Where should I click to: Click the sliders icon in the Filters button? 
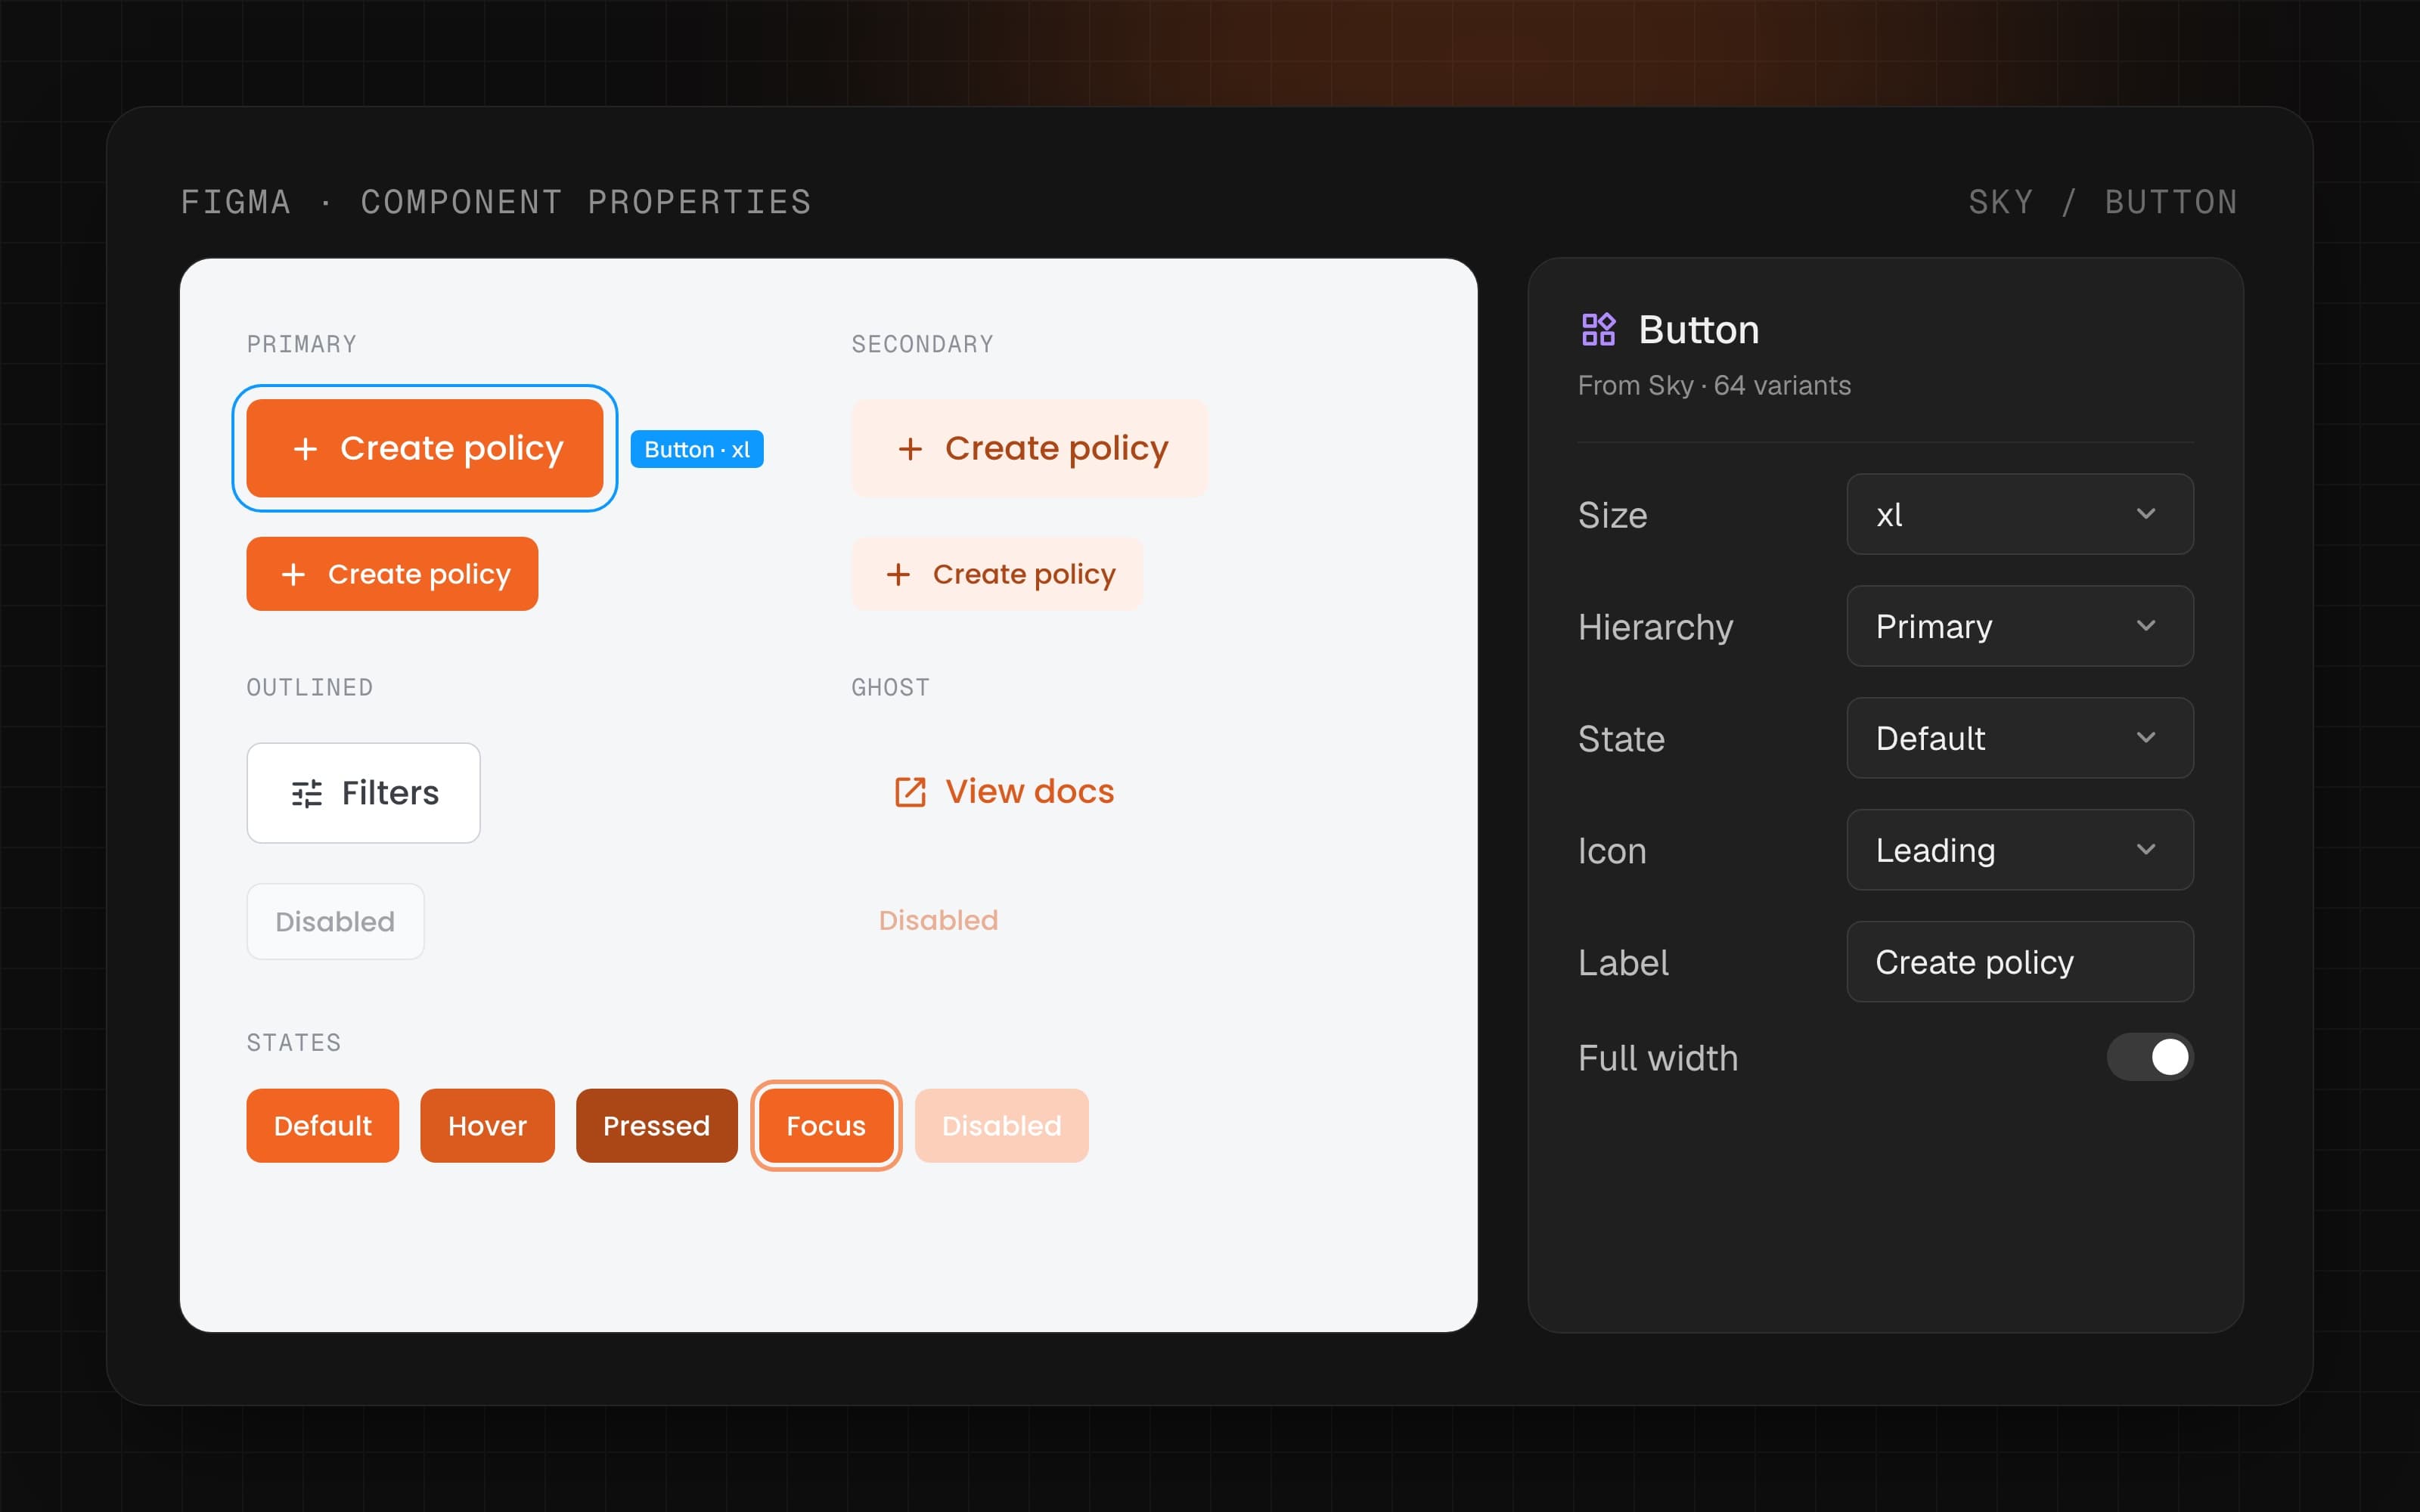tap(307, 793)
